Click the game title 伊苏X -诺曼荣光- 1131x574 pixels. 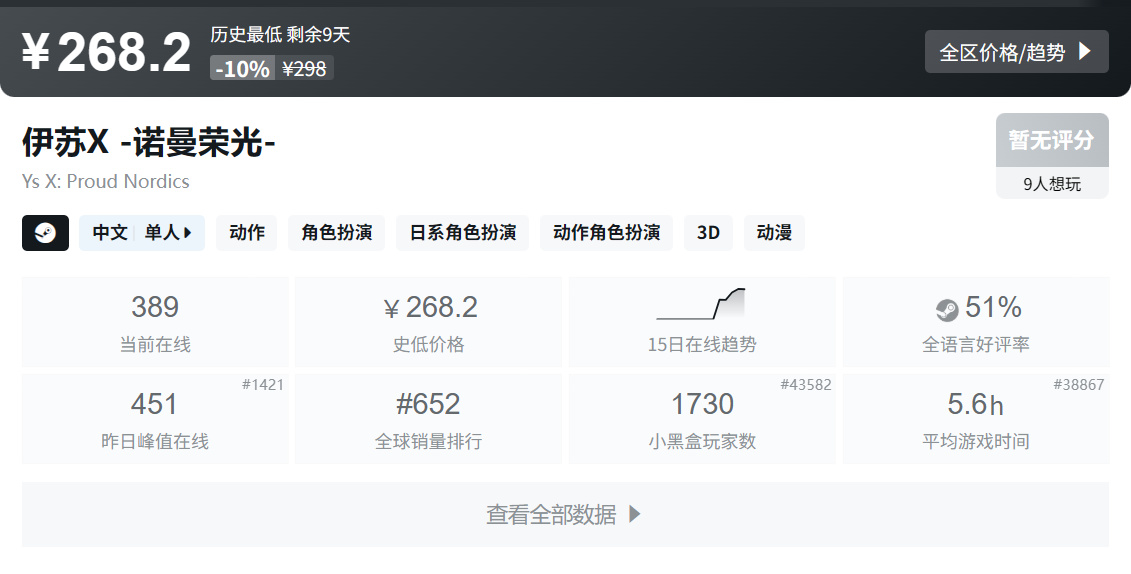tap(149, 141)
